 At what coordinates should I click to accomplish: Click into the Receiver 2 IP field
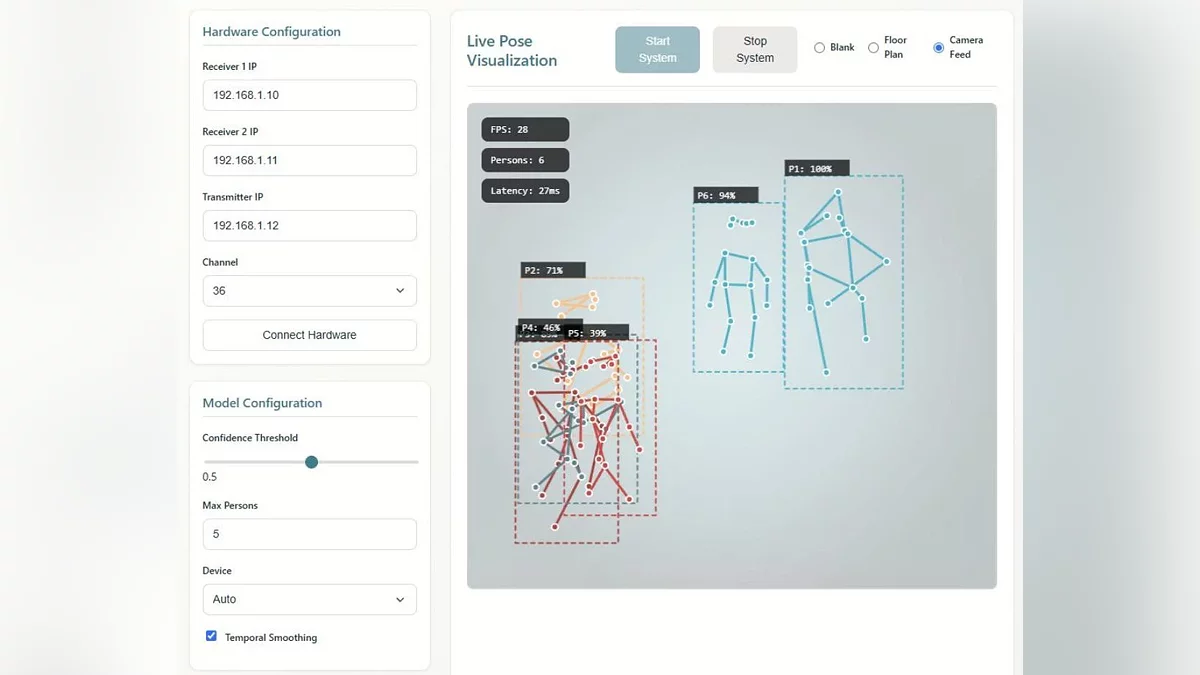(x=309, y=161)
